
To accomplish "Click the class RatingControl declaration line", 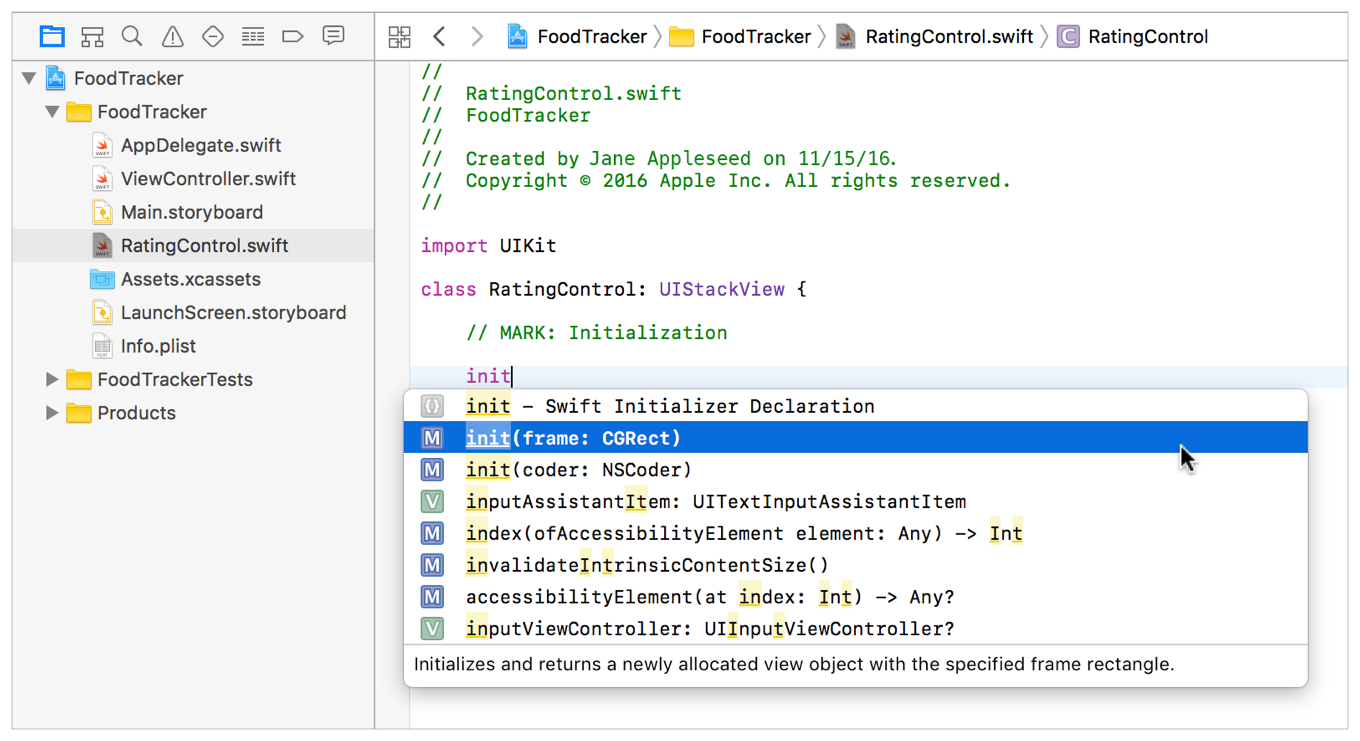I will 613,290.
